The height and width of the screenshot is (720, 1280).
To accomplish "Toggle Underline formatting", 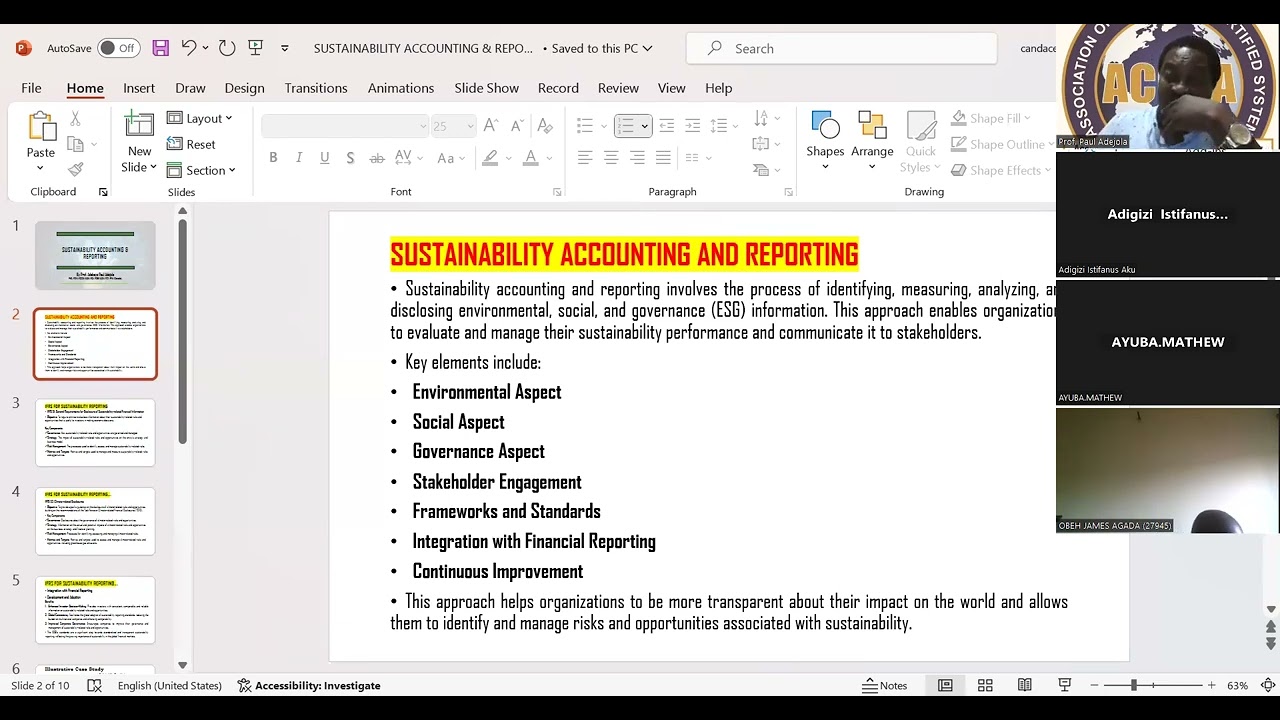I will [x=324, y=158].
